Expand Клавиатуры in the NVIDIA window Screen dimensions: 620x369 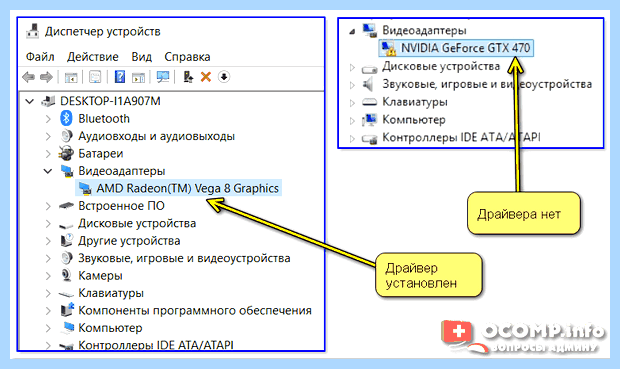(x=352, y=102)
